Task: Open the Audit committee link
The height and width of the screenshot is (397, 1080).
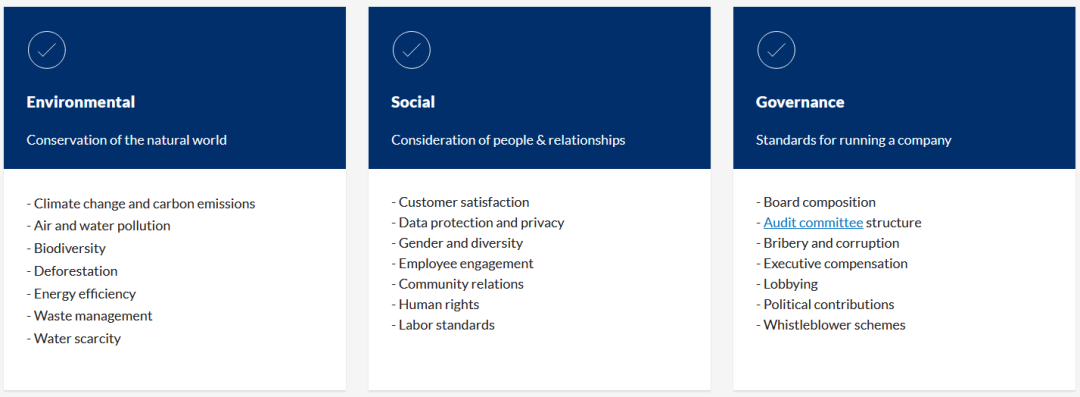Action: (x=813, y=223)
